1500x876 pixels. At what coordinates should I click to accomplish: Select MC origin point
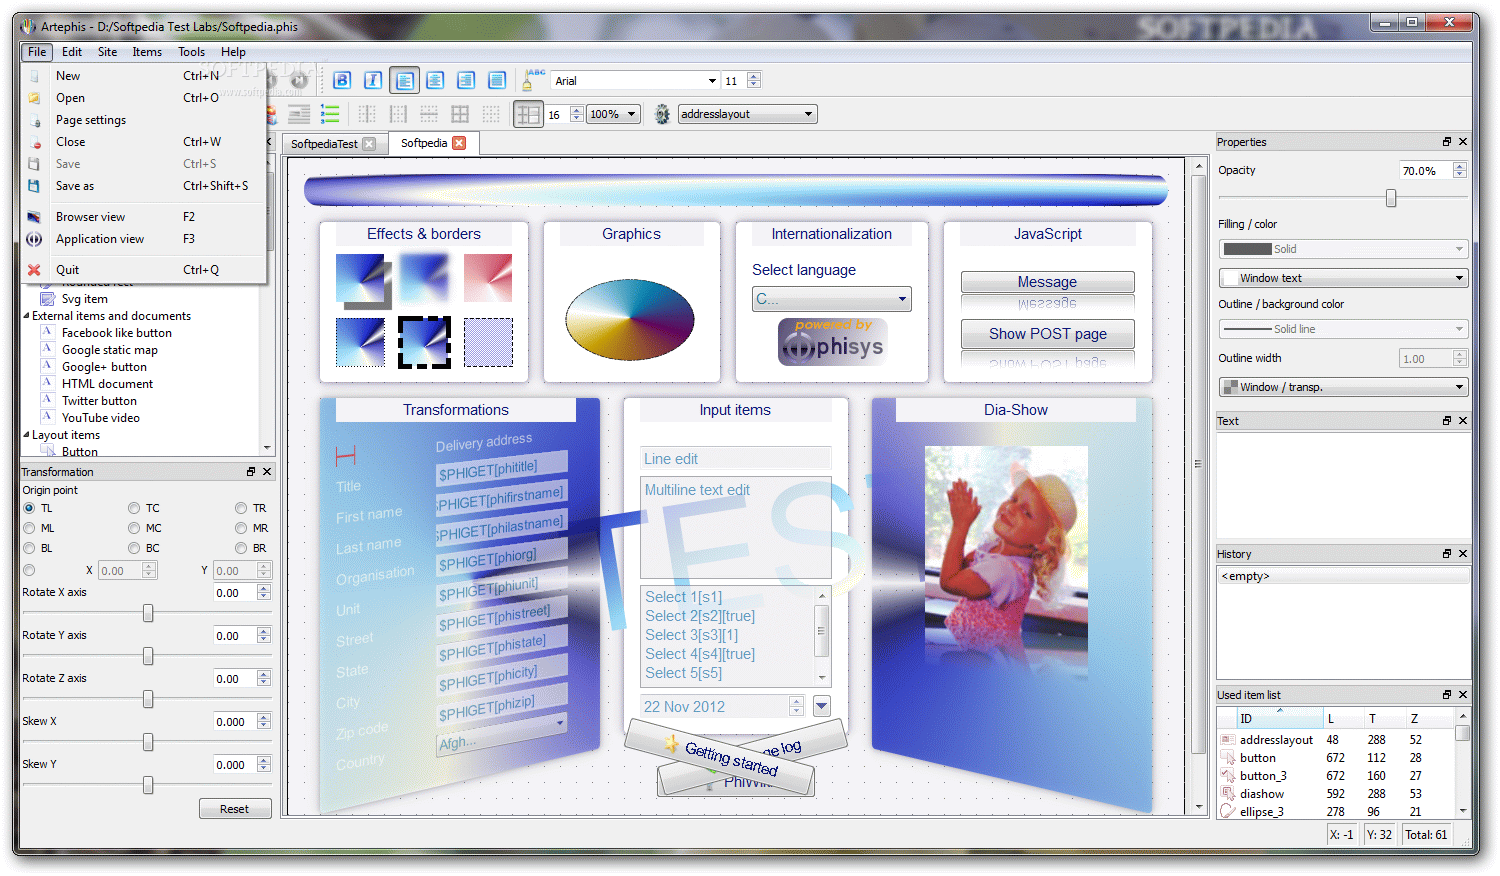(x=134, y=528)
